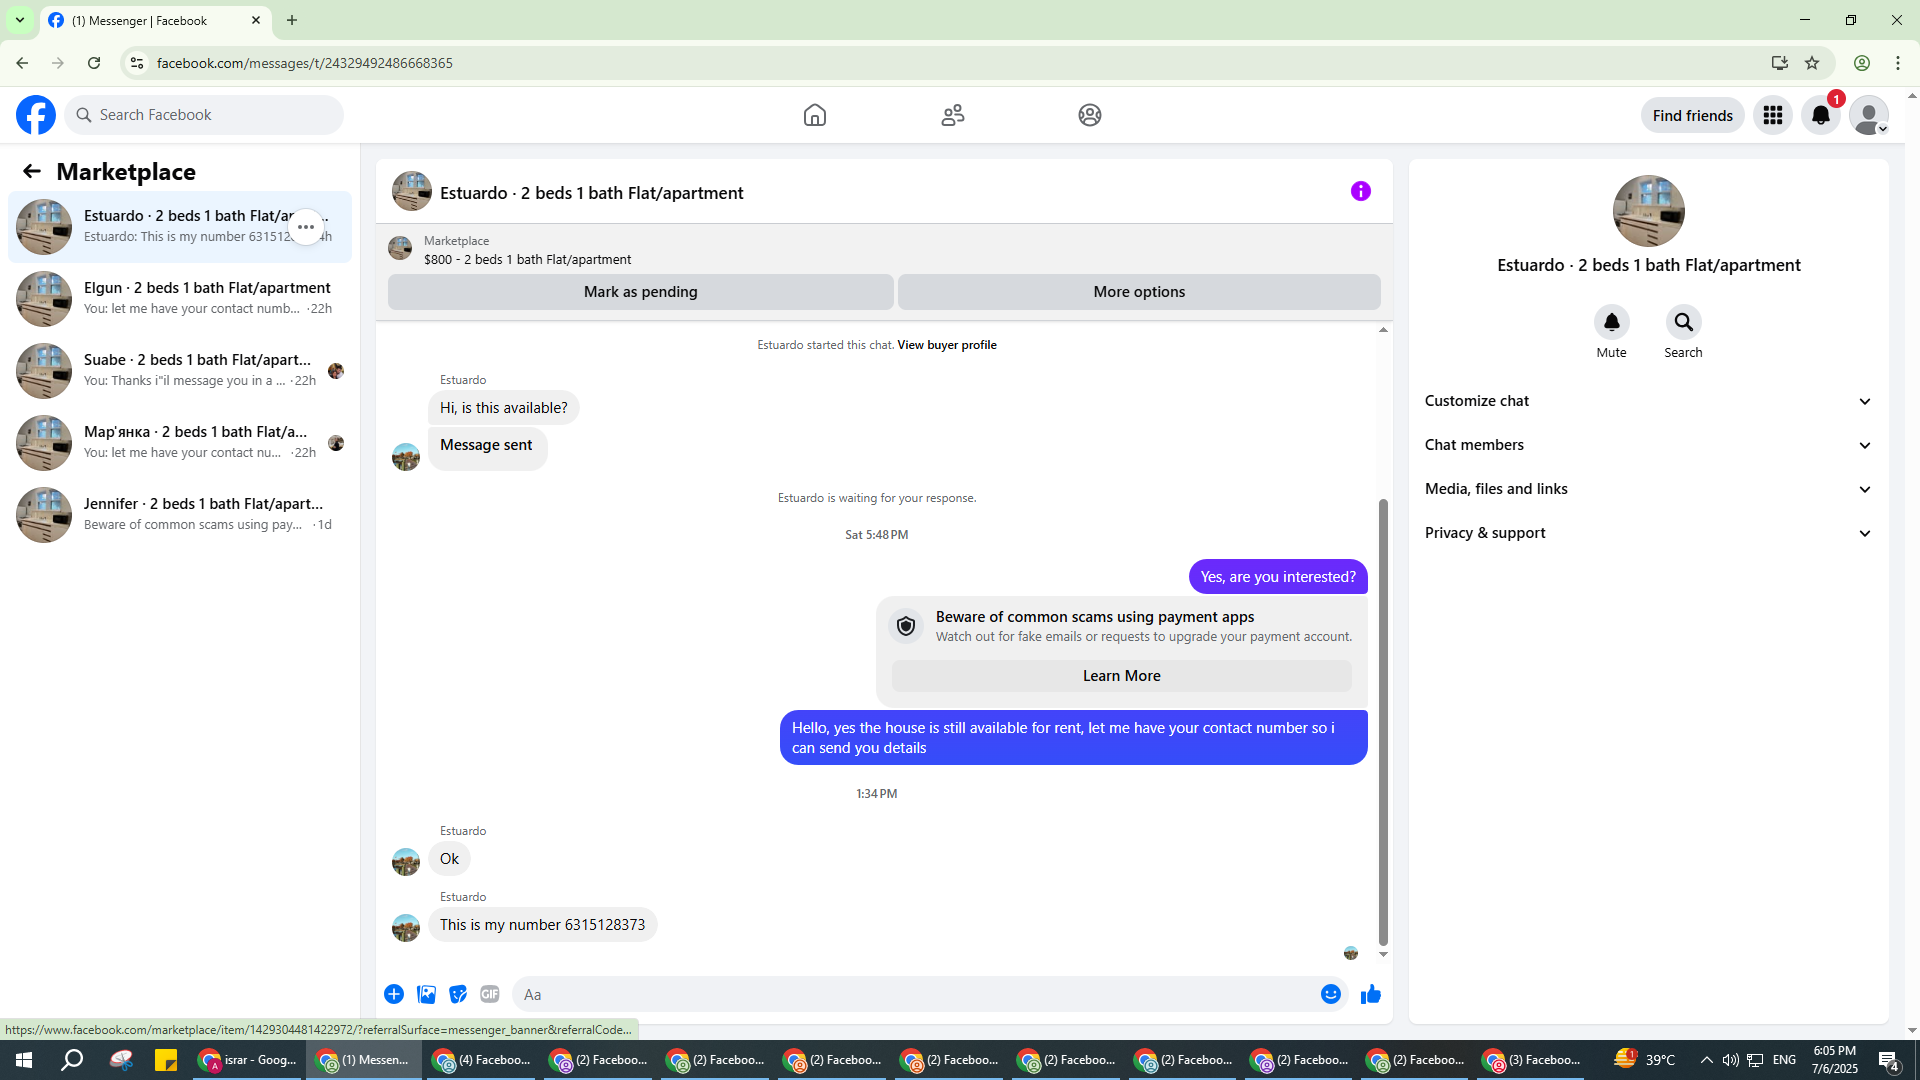
Task: Click the scroll-up arrow of the chat
Action: 1383,330
